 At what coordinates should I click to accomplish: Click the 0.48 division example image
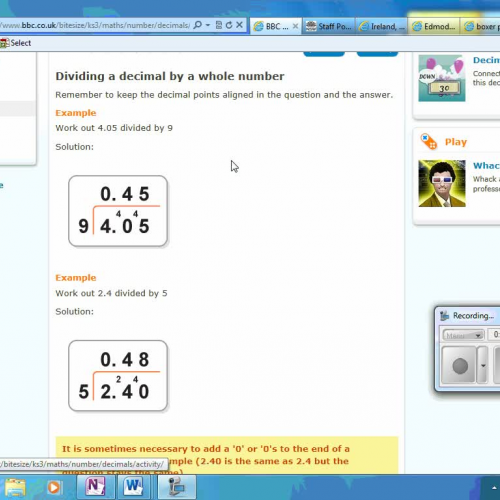click(x=118, y=376)
